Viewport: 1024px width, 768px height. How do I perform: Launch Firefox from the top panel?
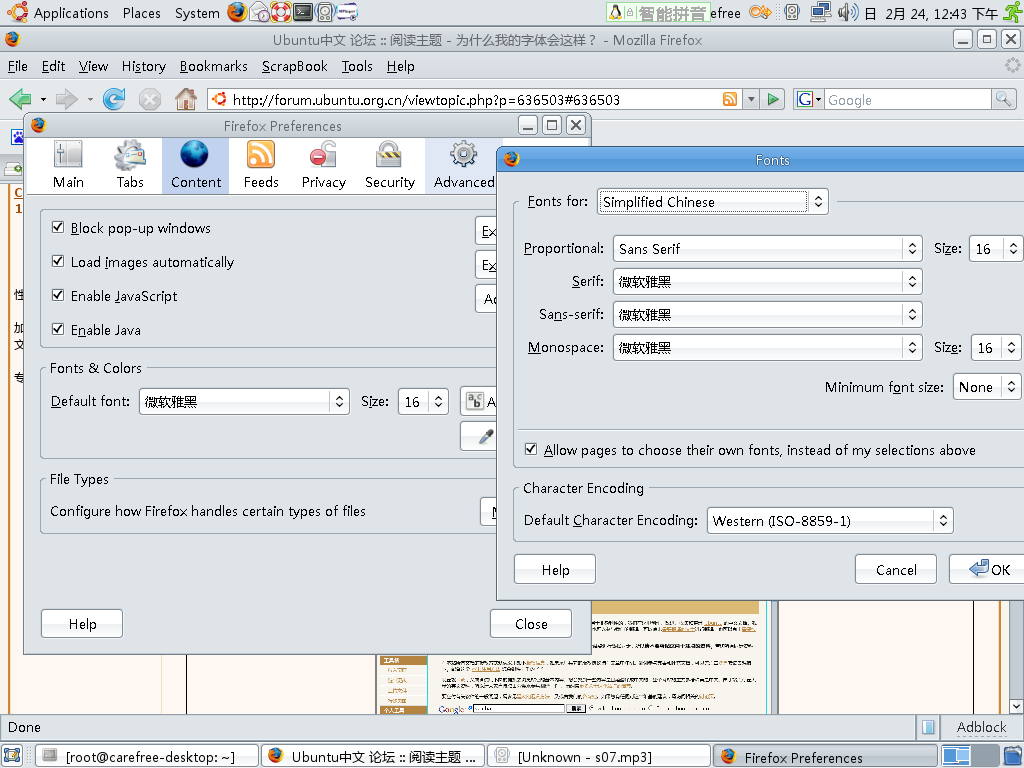(x=237, y=12)
